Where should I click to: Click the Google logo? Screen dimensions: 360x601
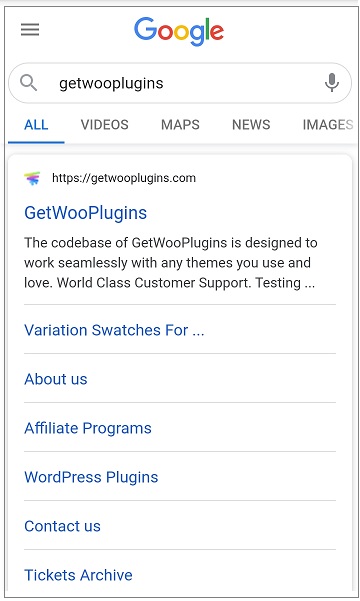pos(179,31)
